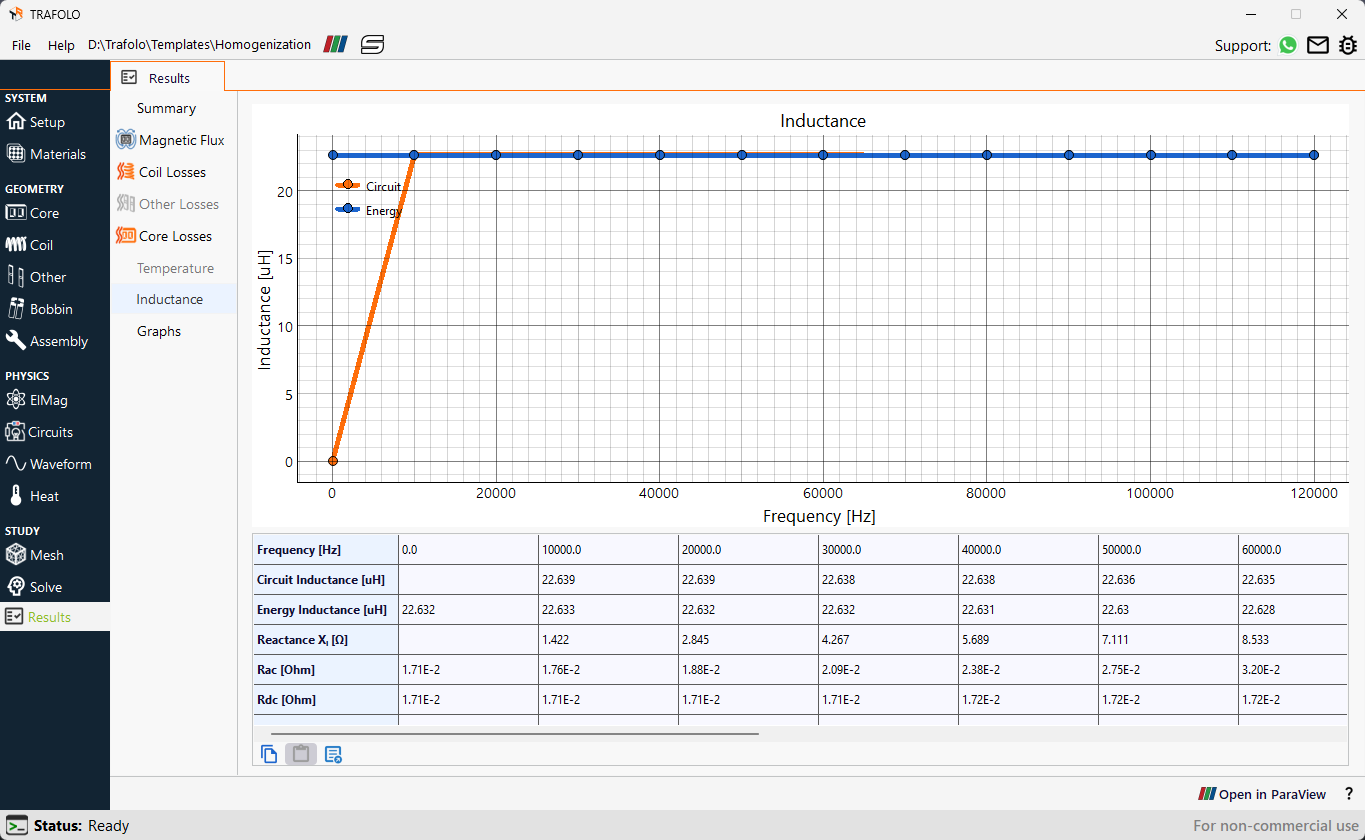Copy table data with copy icon
This screenshot has width=1365, height=840.
[269, 754]
